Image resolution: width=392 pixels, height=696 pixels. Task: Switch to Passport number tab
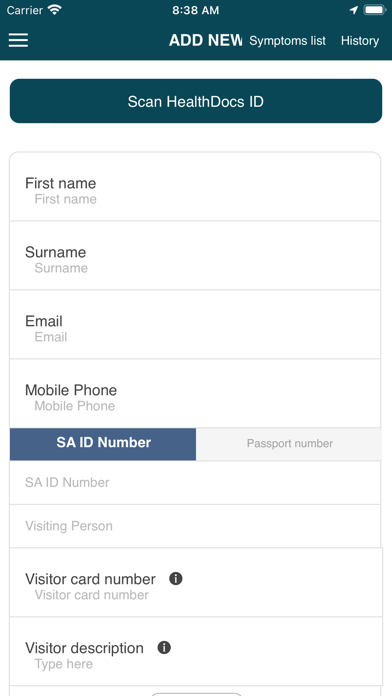click(x=289, y=444)
